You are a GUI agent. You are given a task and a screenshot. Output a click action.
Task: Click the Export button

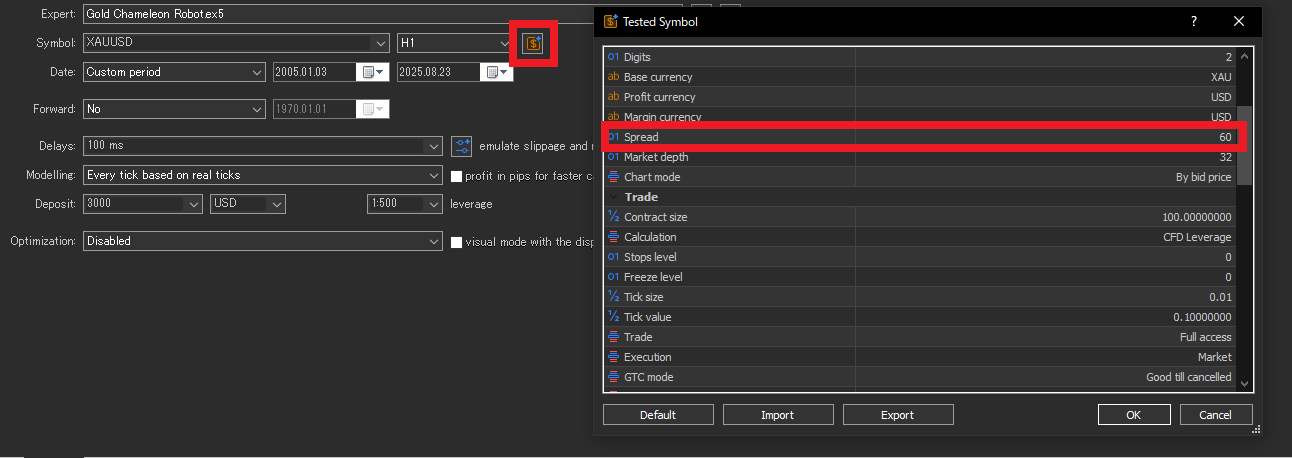pos(898,415)
